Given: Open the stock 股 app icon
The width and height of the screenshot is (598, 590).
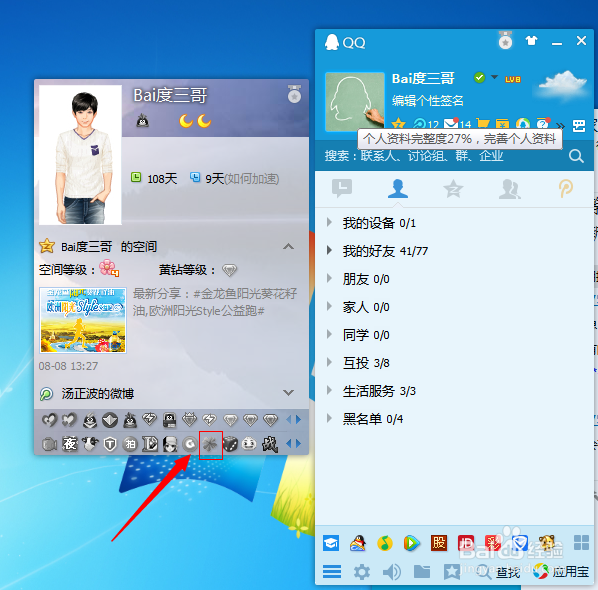Looking at the screenshot, I should pos(439,543).
